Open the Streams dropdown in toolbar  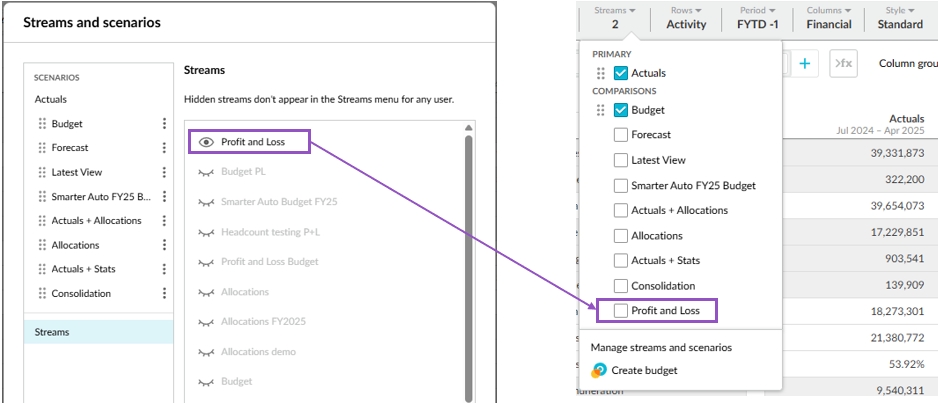[614, 17]
